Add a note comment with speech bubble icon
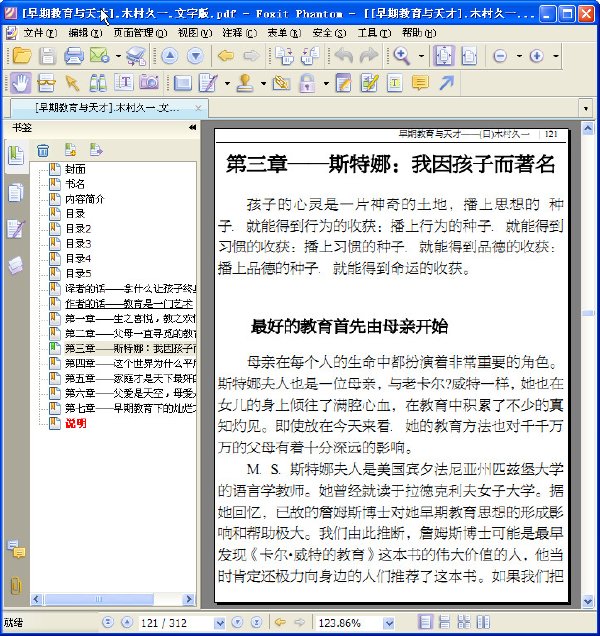This screenshot has height=636, width=600. pyautogui.click(x=421, y=83)
